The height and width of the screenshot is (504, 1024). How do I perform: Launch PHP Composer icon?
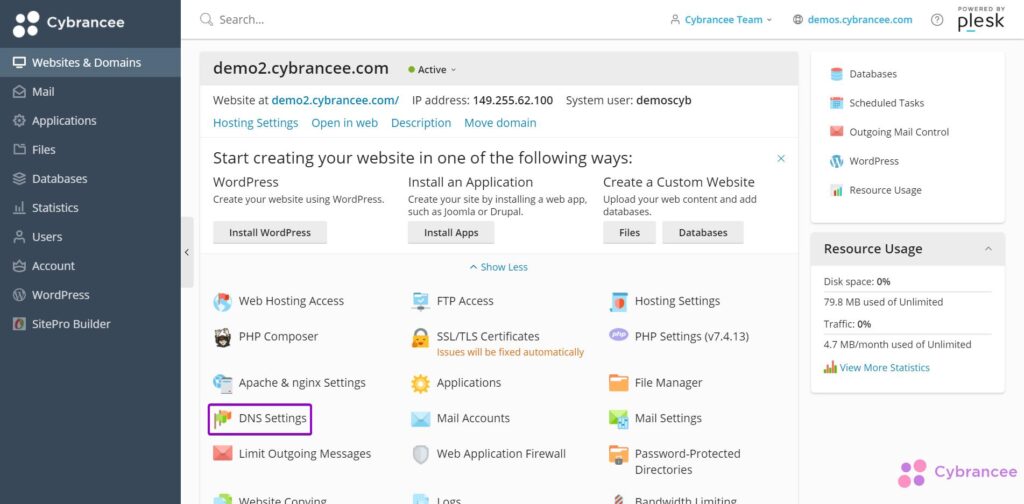(x=223, y=337)
